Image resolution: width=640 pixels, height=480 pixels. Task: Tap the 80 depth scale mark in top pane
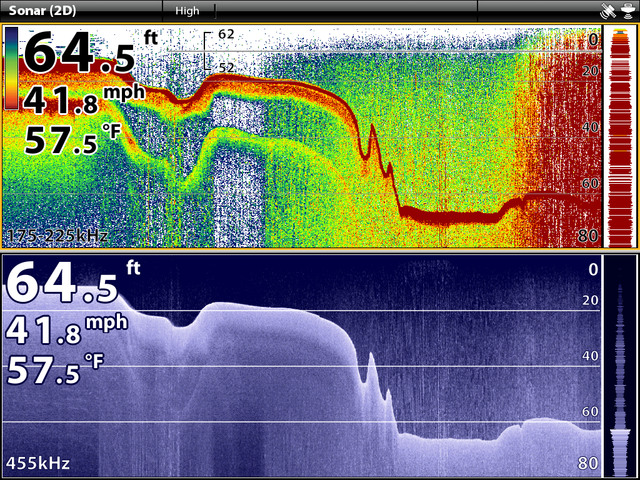tap(588, 236)
